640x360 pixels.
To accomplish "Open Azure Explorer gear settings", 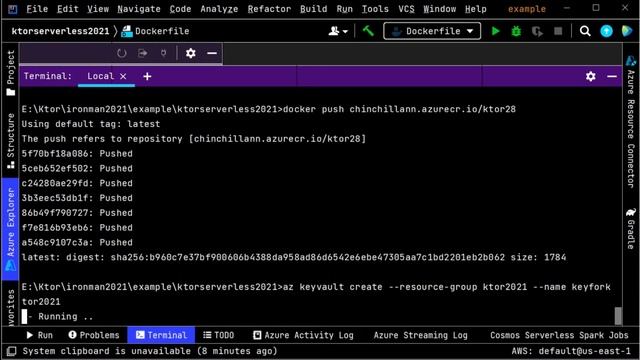I will (191, 53).
